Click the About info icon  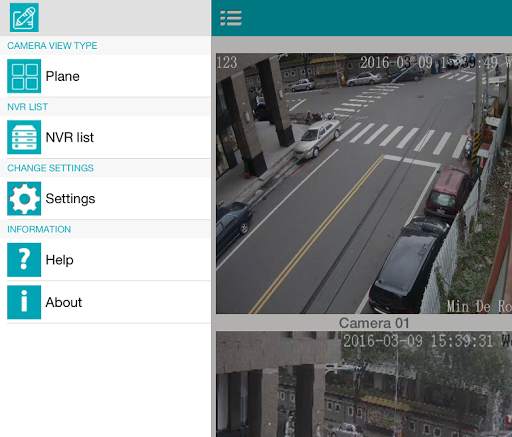(24, 302)
